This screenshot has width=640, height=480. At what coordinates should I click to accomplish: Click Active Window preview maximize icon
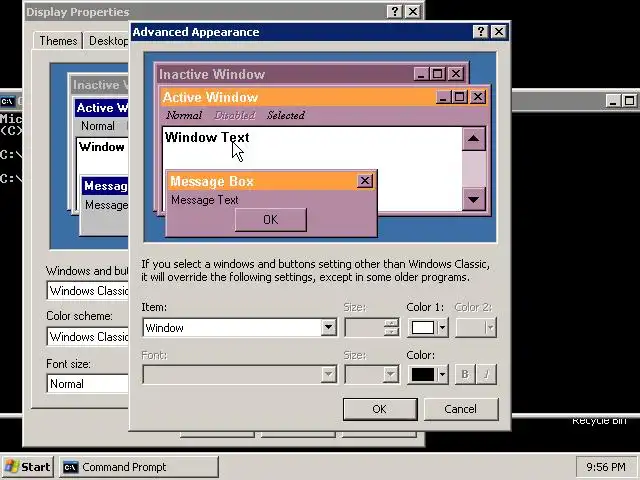click(x=460, y=97)
